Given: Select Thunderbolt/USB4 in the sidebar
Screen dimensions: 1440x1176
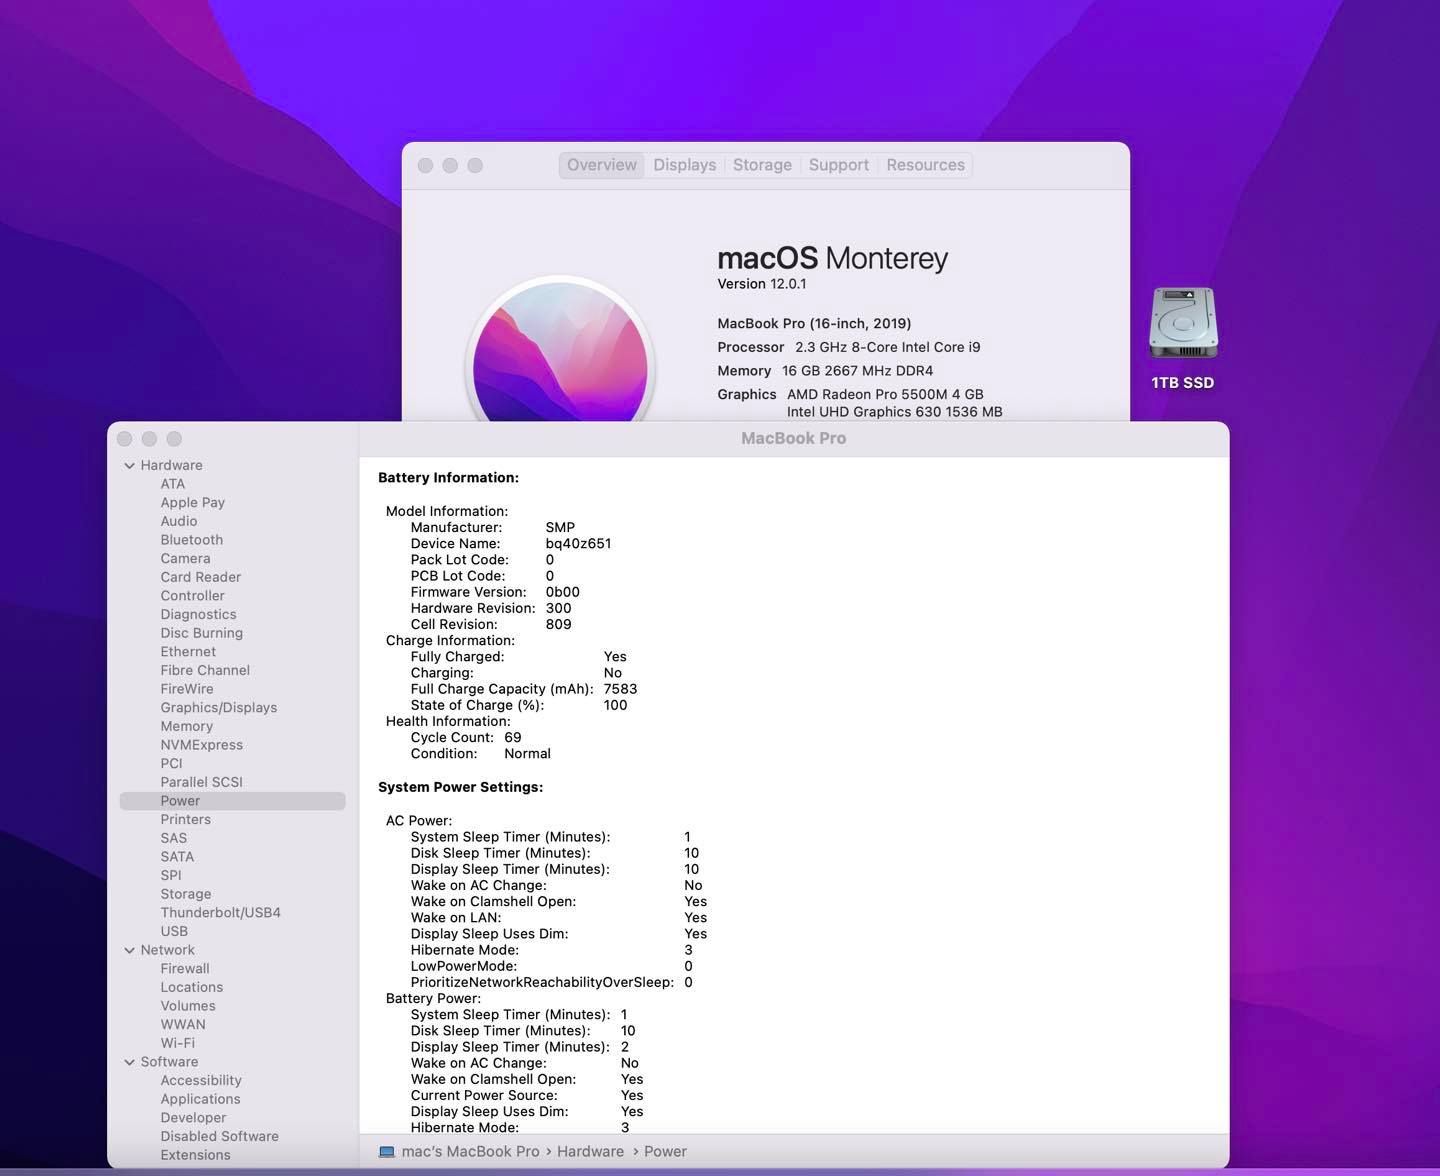Looking at the screenshot, I should 221,913.
